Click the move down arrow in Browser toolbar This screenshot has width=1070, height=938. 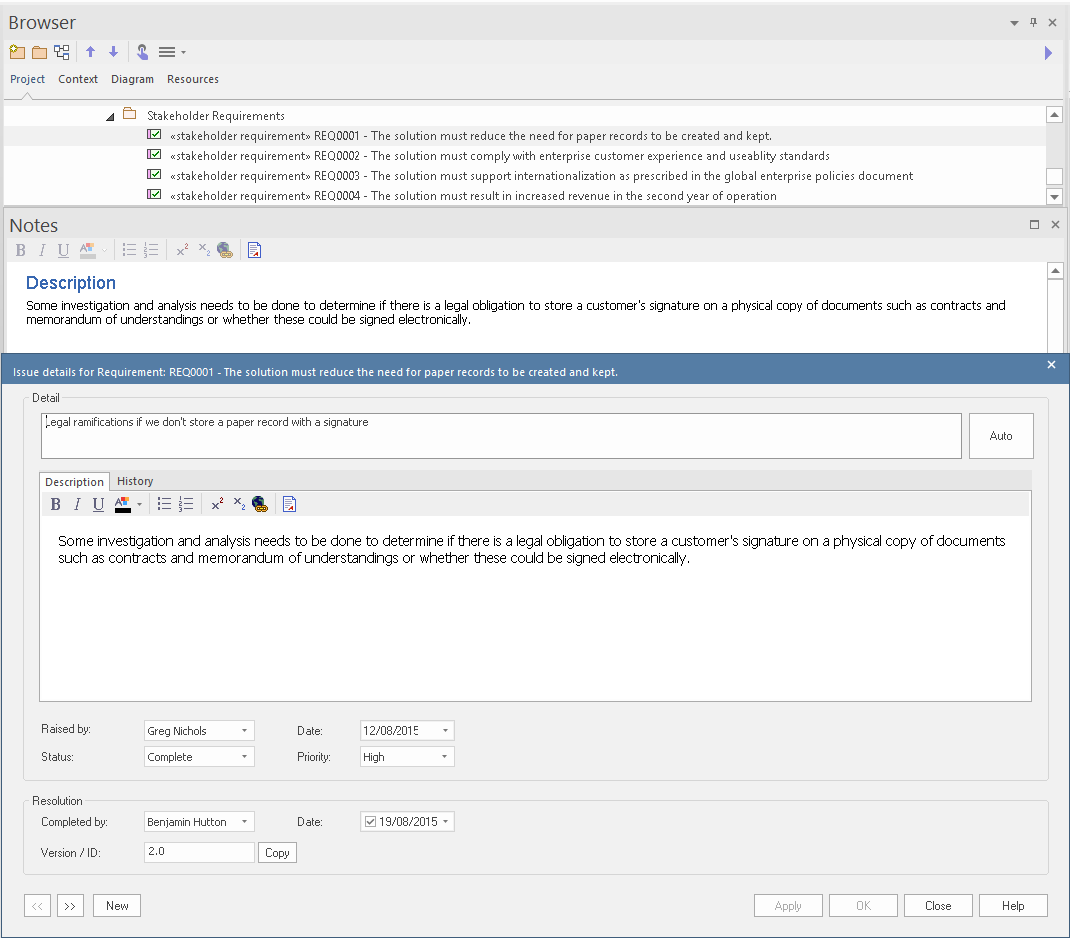tap(113, 52)
